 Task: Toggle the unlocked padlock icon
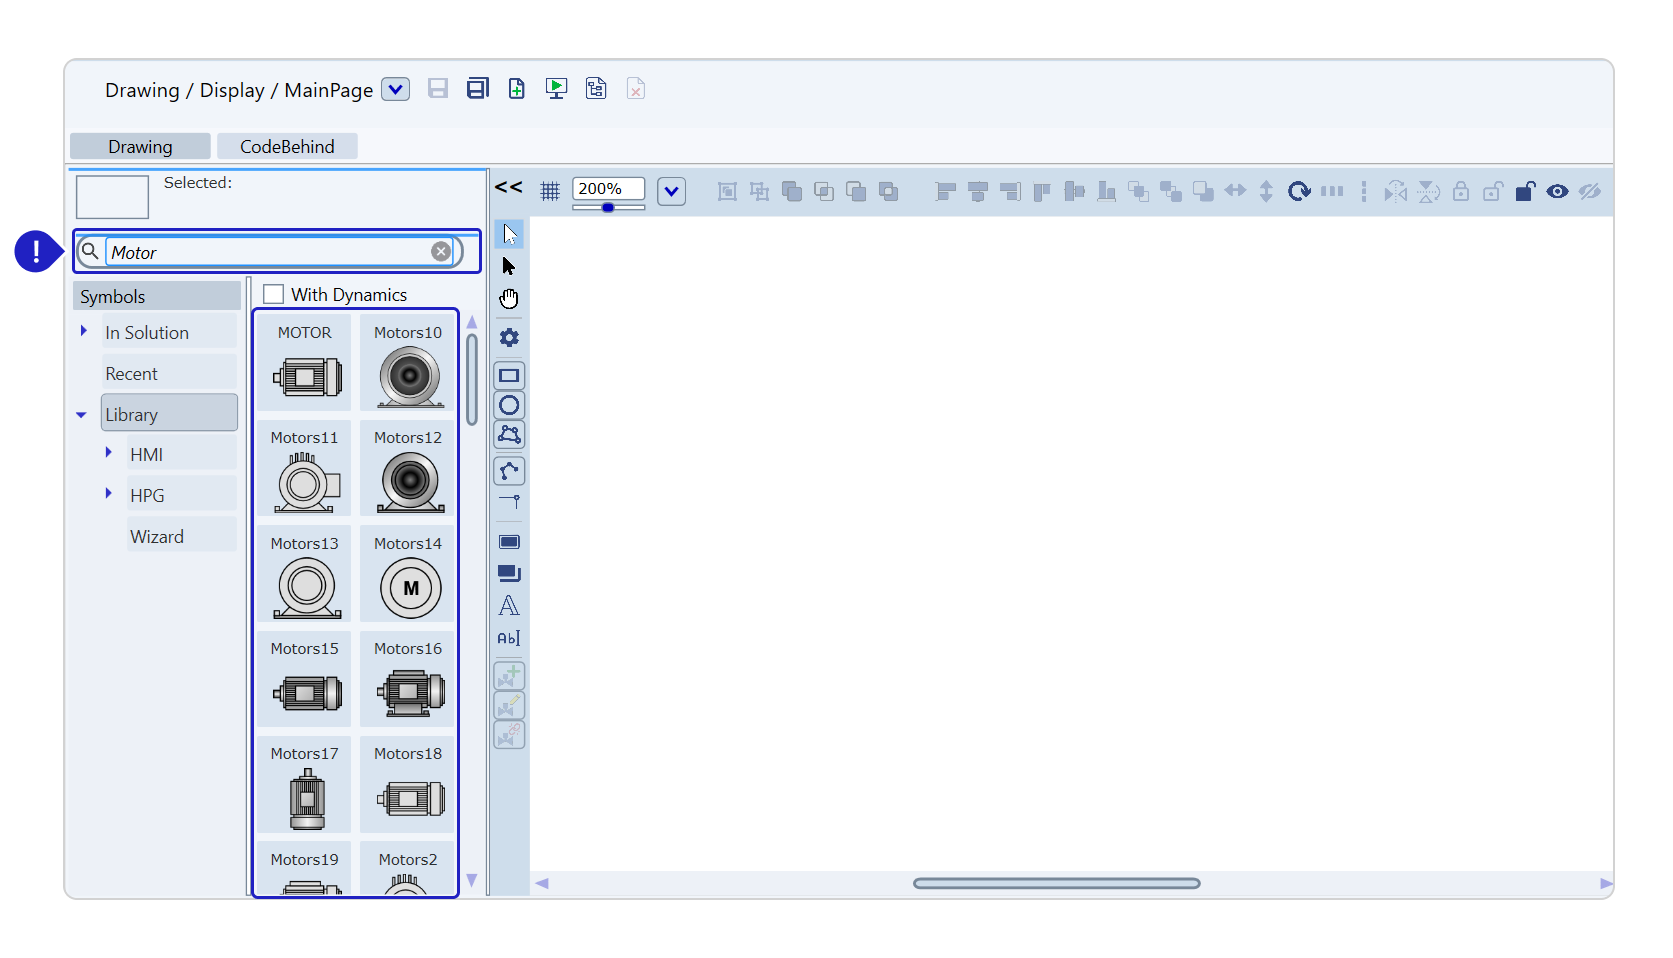(1525, 191)
